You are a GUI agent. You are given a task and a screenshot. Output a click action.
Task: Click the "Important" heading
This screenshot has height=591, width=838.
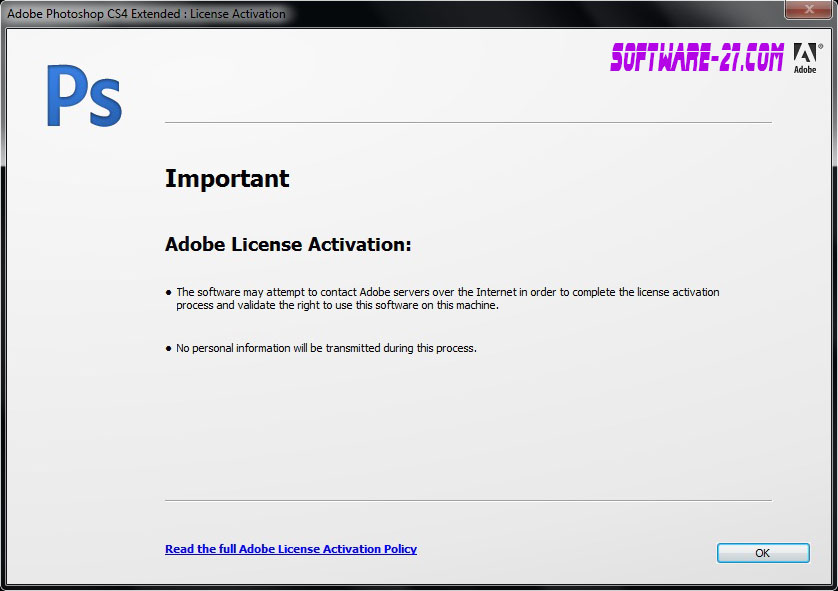pos(227,178)
